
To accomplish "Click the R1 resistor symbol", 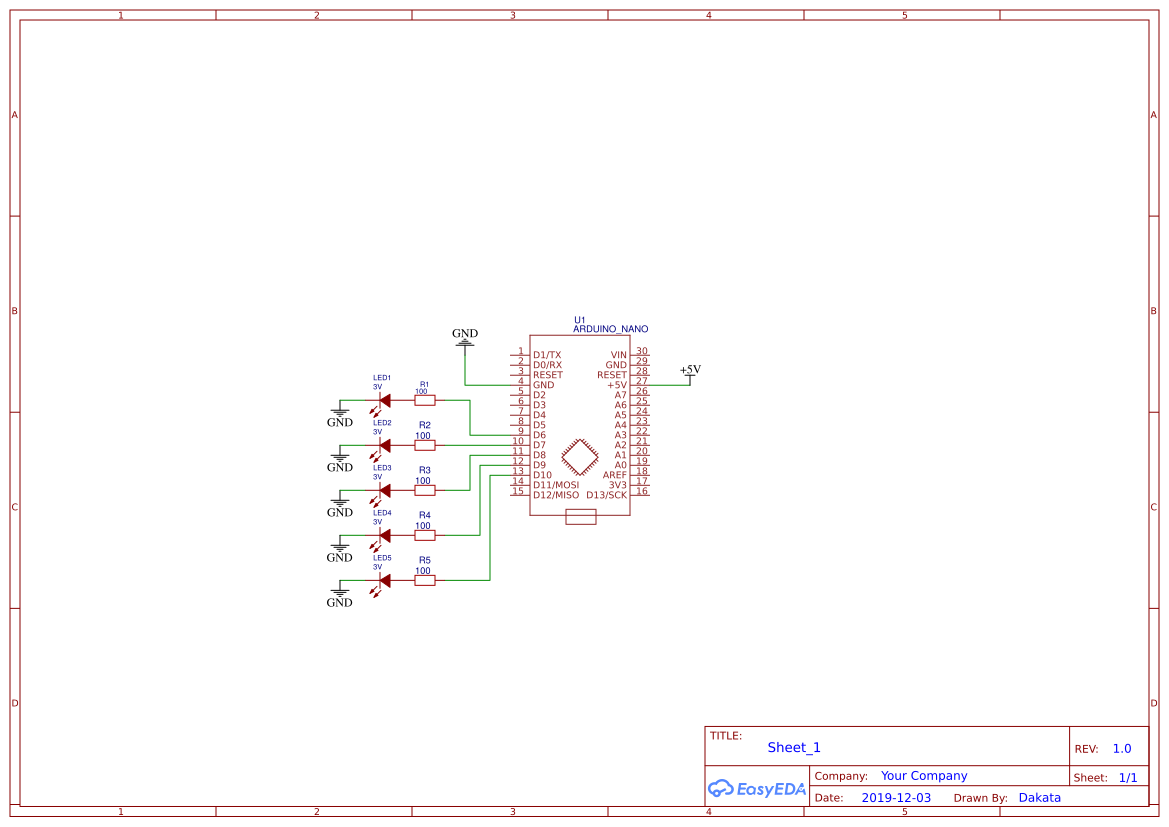I will 424,400.
